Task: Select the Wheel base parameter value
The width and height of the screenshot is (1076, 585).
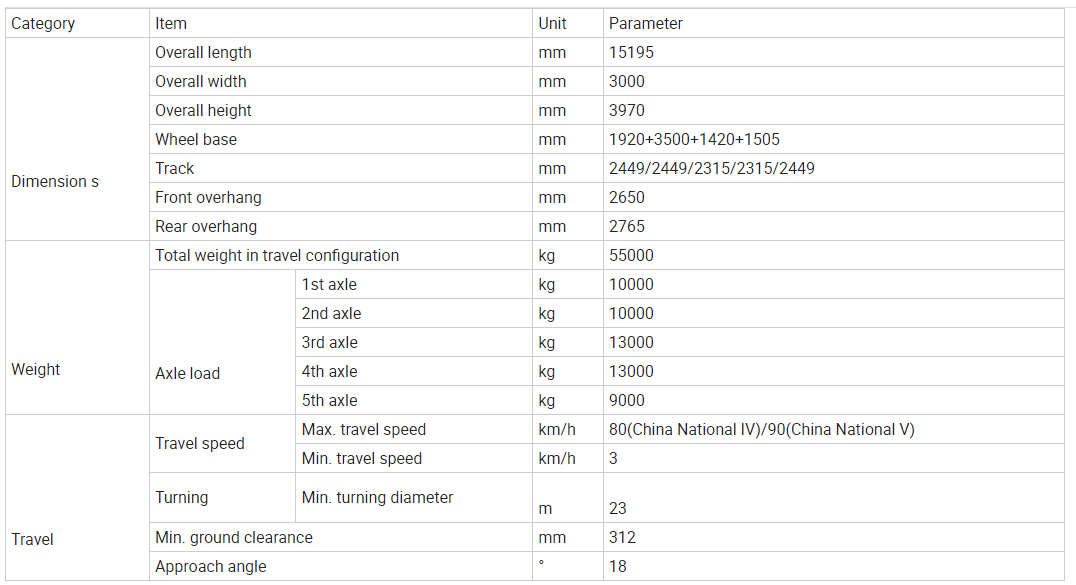Action: (x=694, y=139)
